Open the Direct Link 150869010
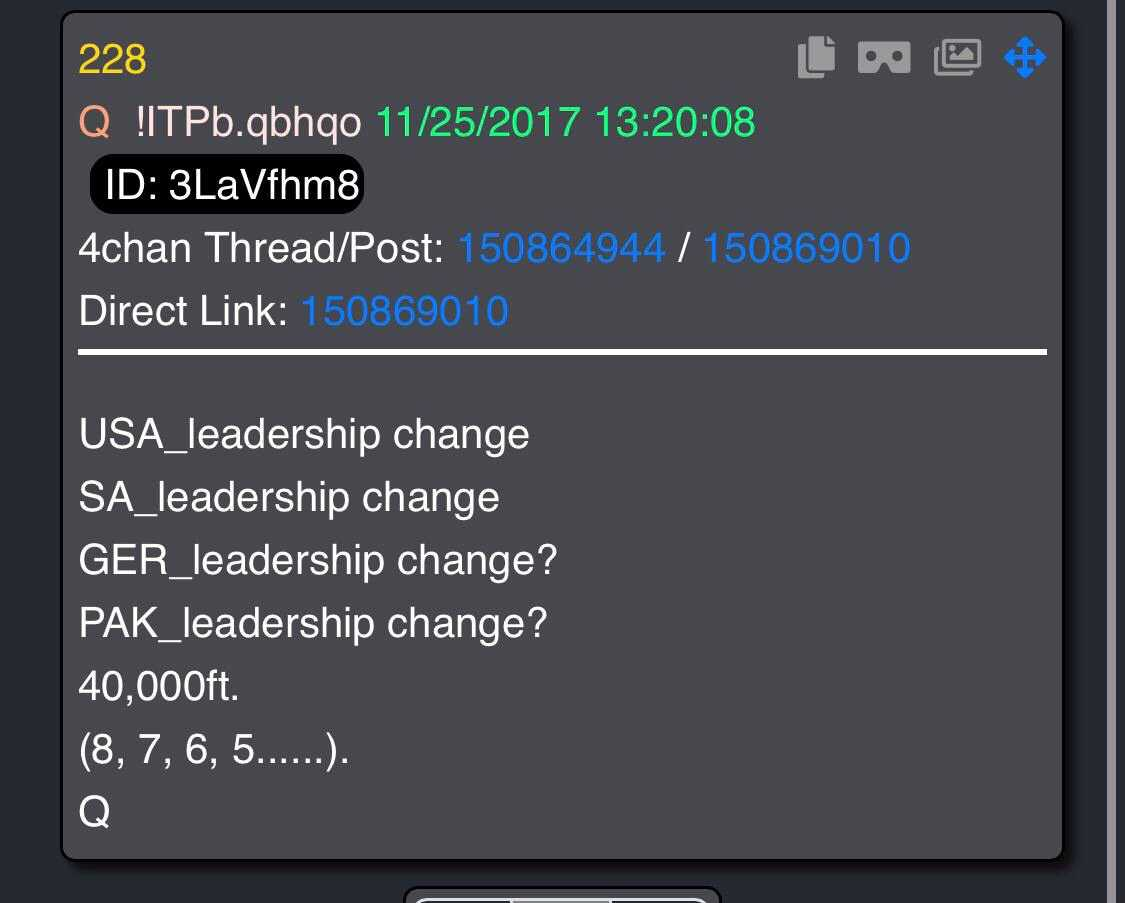Image resolution: width=1125 pixels, height=903 pixels. pos(405,311)
